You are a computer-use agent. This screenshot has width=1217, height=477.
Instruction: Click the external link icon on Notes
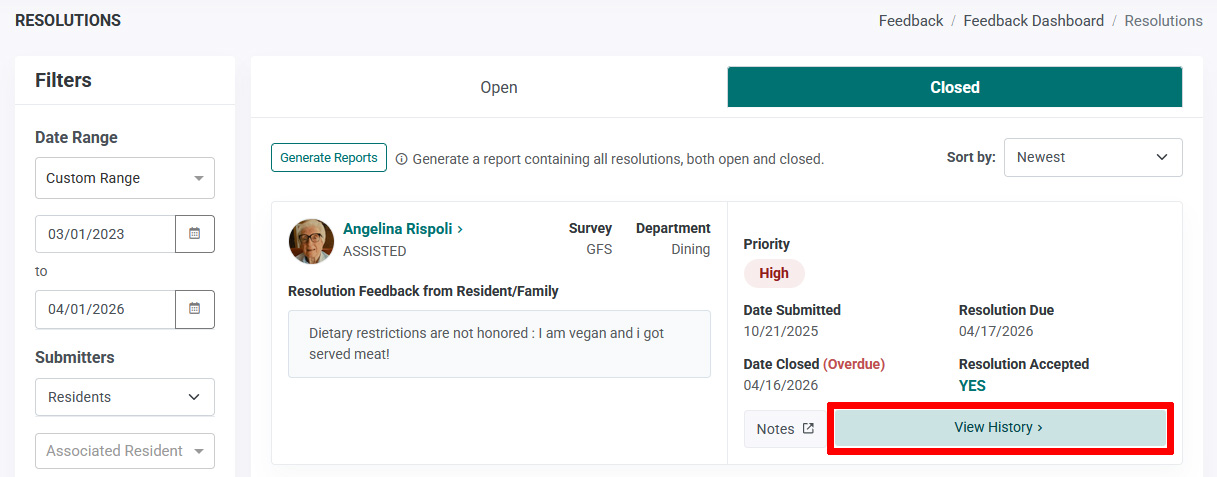coord(808,429)
